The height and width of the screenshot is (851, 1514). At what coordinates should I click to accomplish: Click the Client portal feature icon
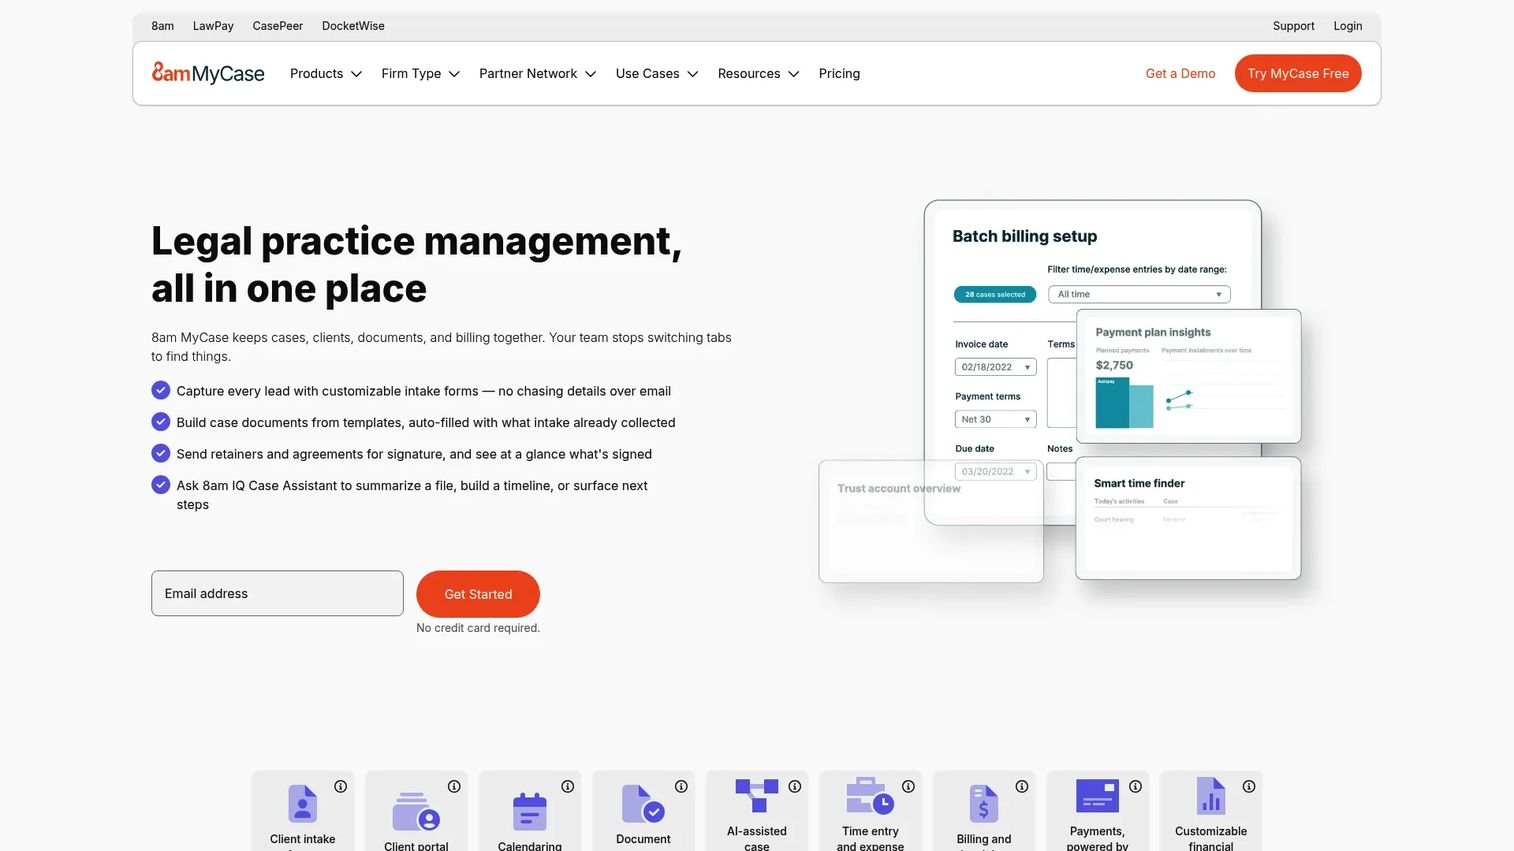point(416,812)
